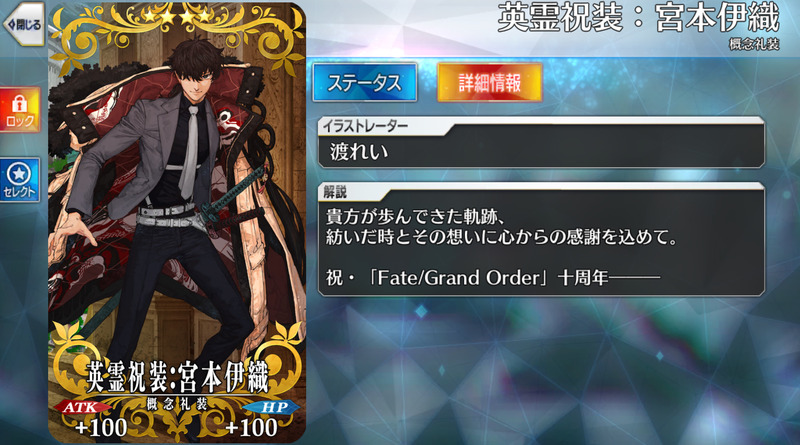Tap the HP +100 value on card
This screenshot has height=445, width=800.
[x=252, y=428]
